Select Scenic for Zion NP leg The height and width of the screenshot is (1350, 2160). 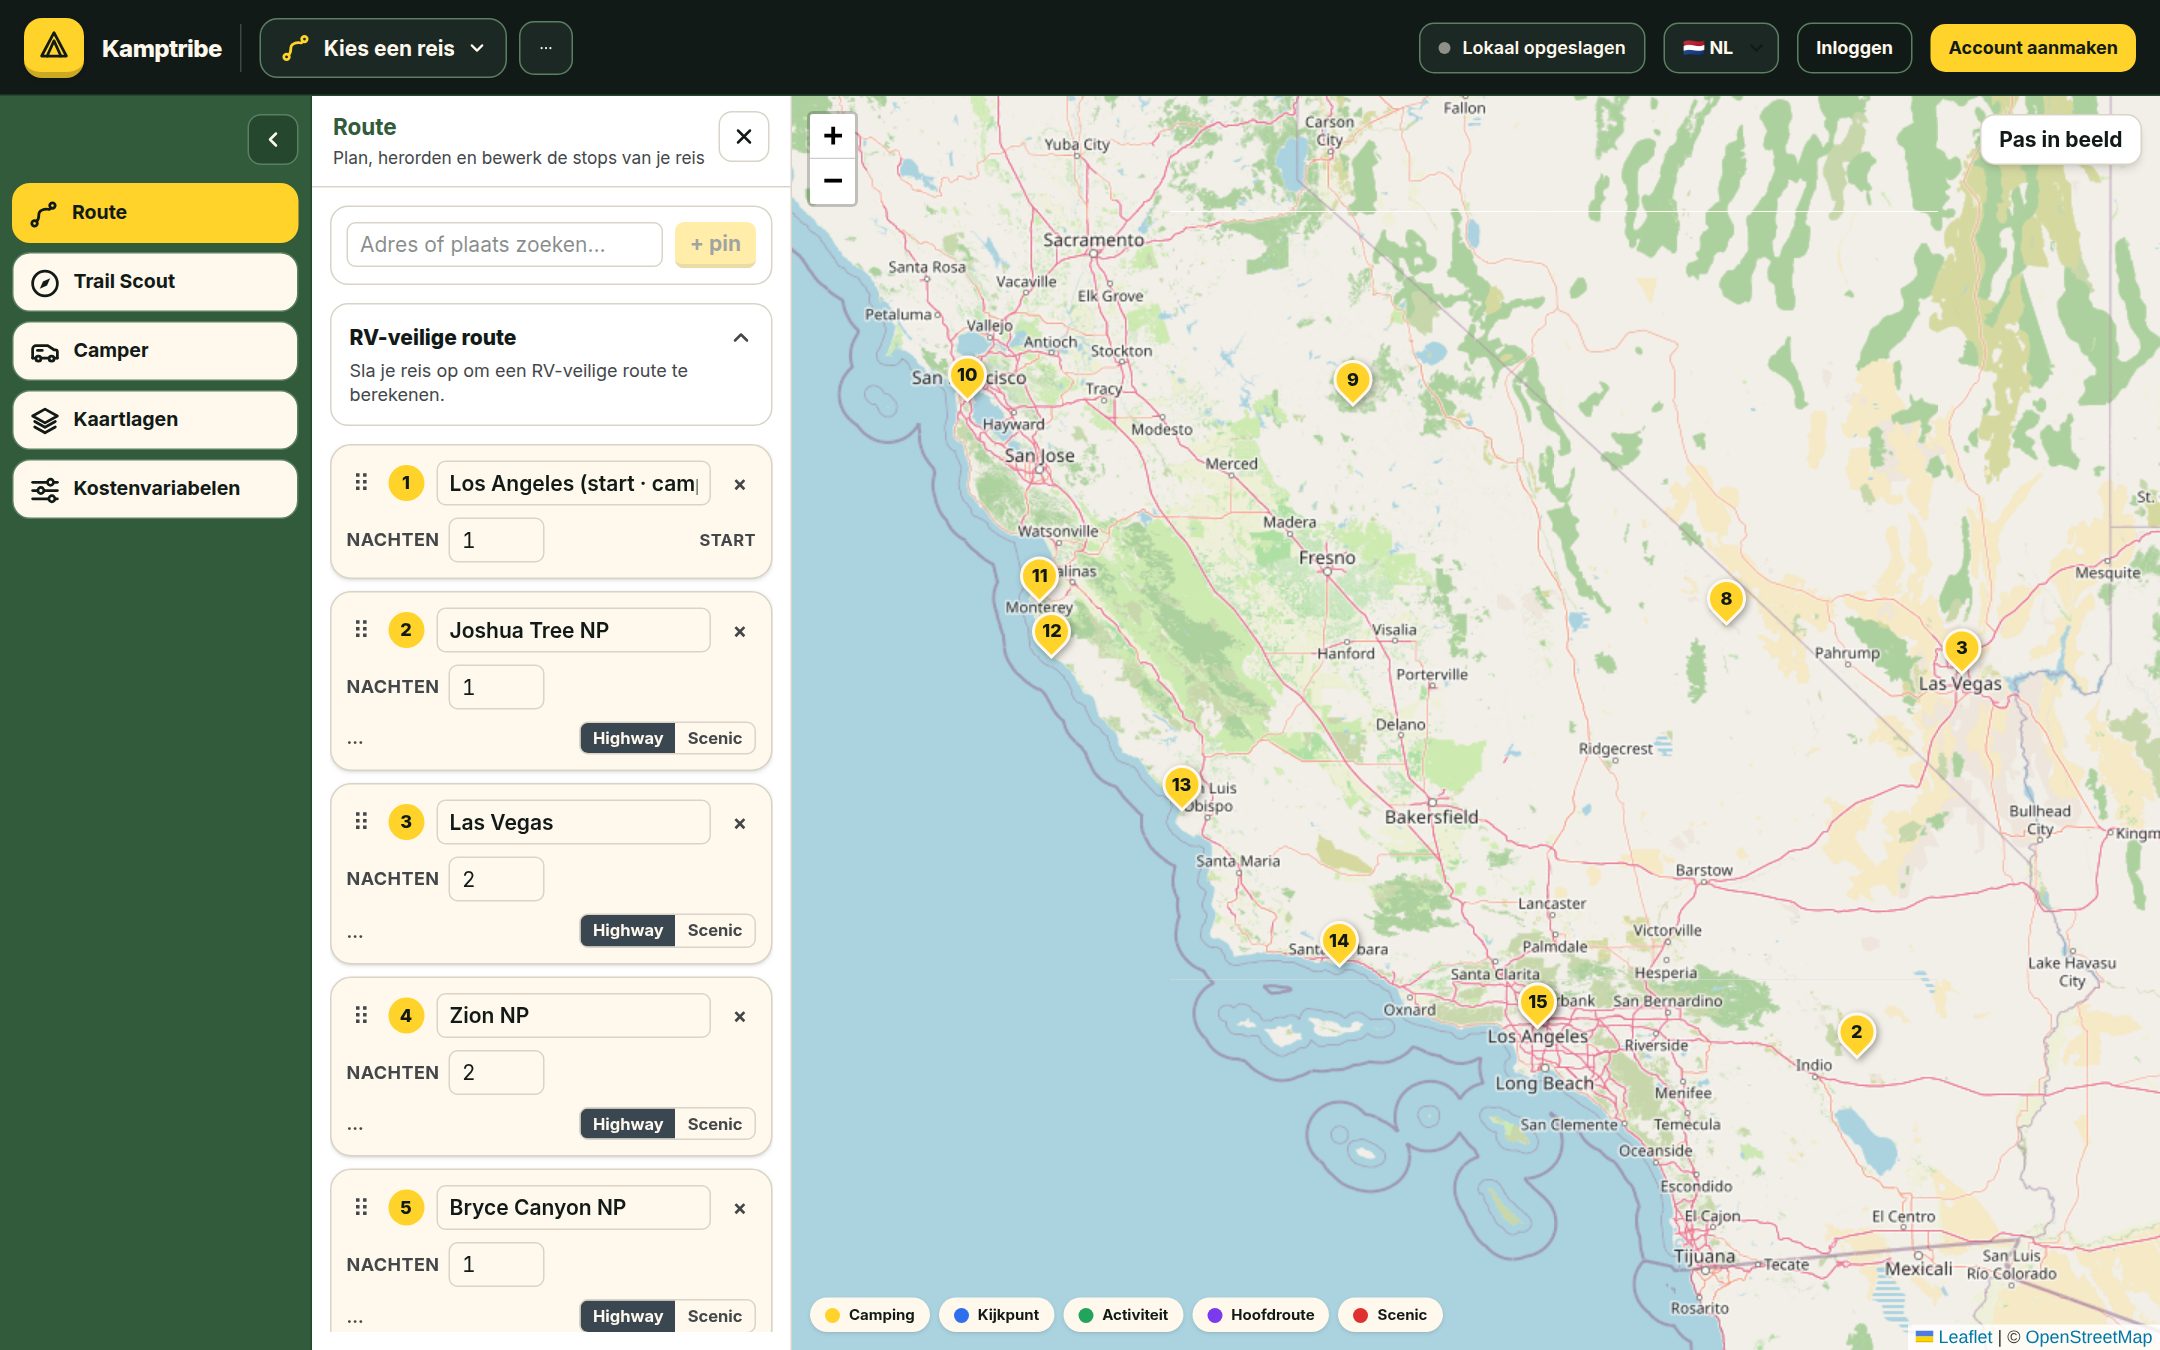point(715,1125)
